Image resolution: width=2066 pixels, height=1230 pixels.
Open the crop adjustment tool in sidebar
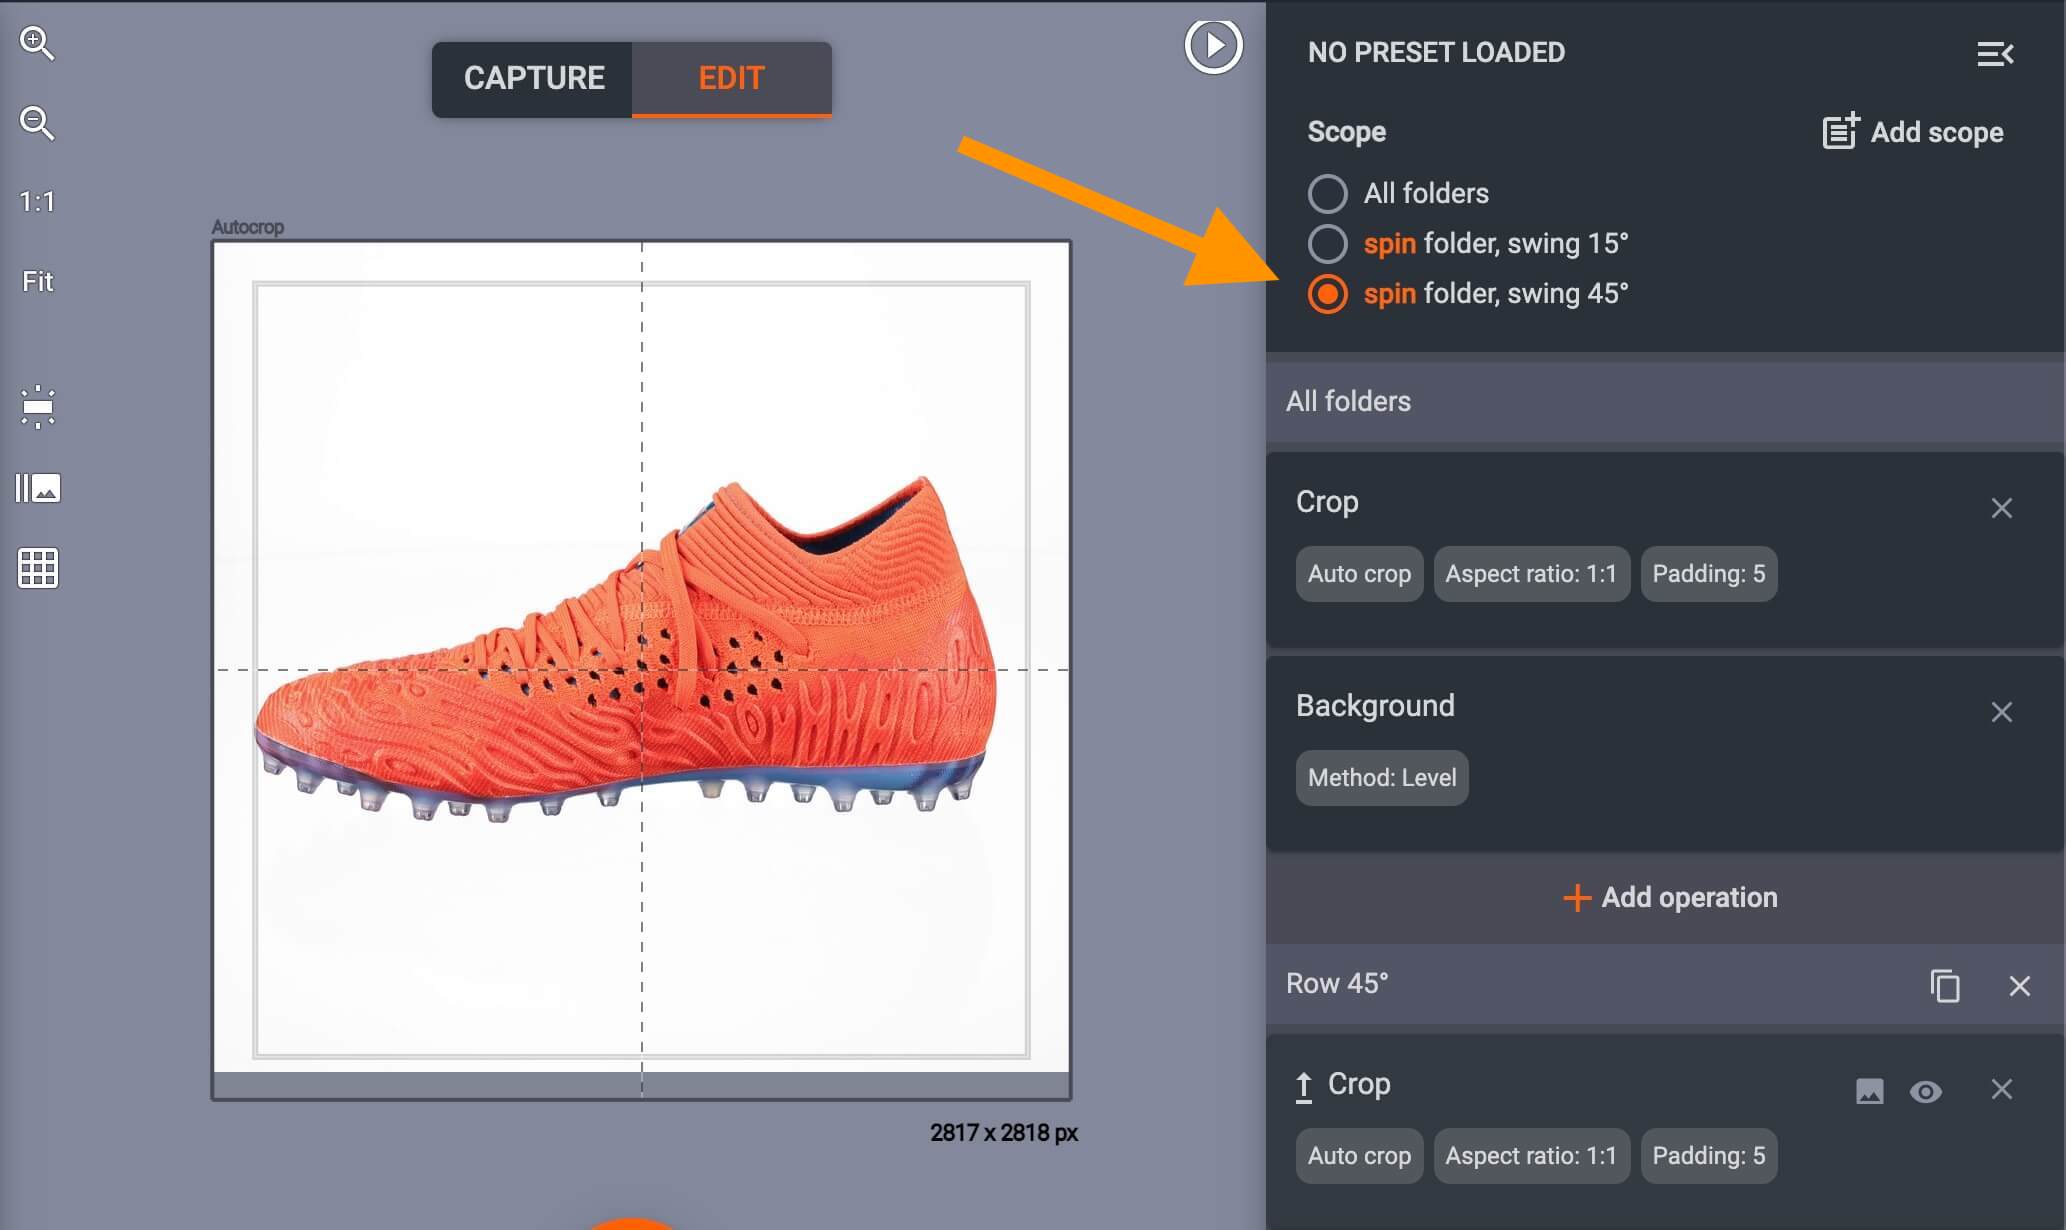37,407
